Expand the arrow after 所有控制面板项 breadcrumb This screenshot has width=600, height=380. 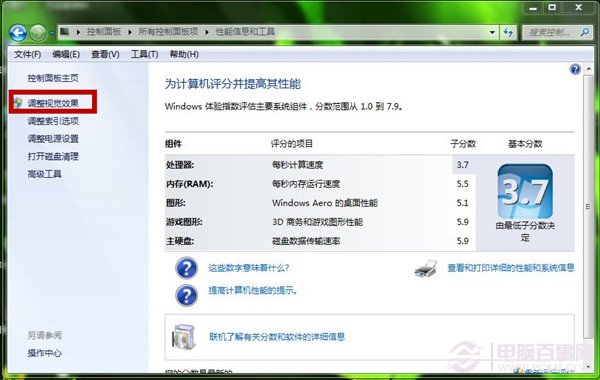click(x=207, y=32)
